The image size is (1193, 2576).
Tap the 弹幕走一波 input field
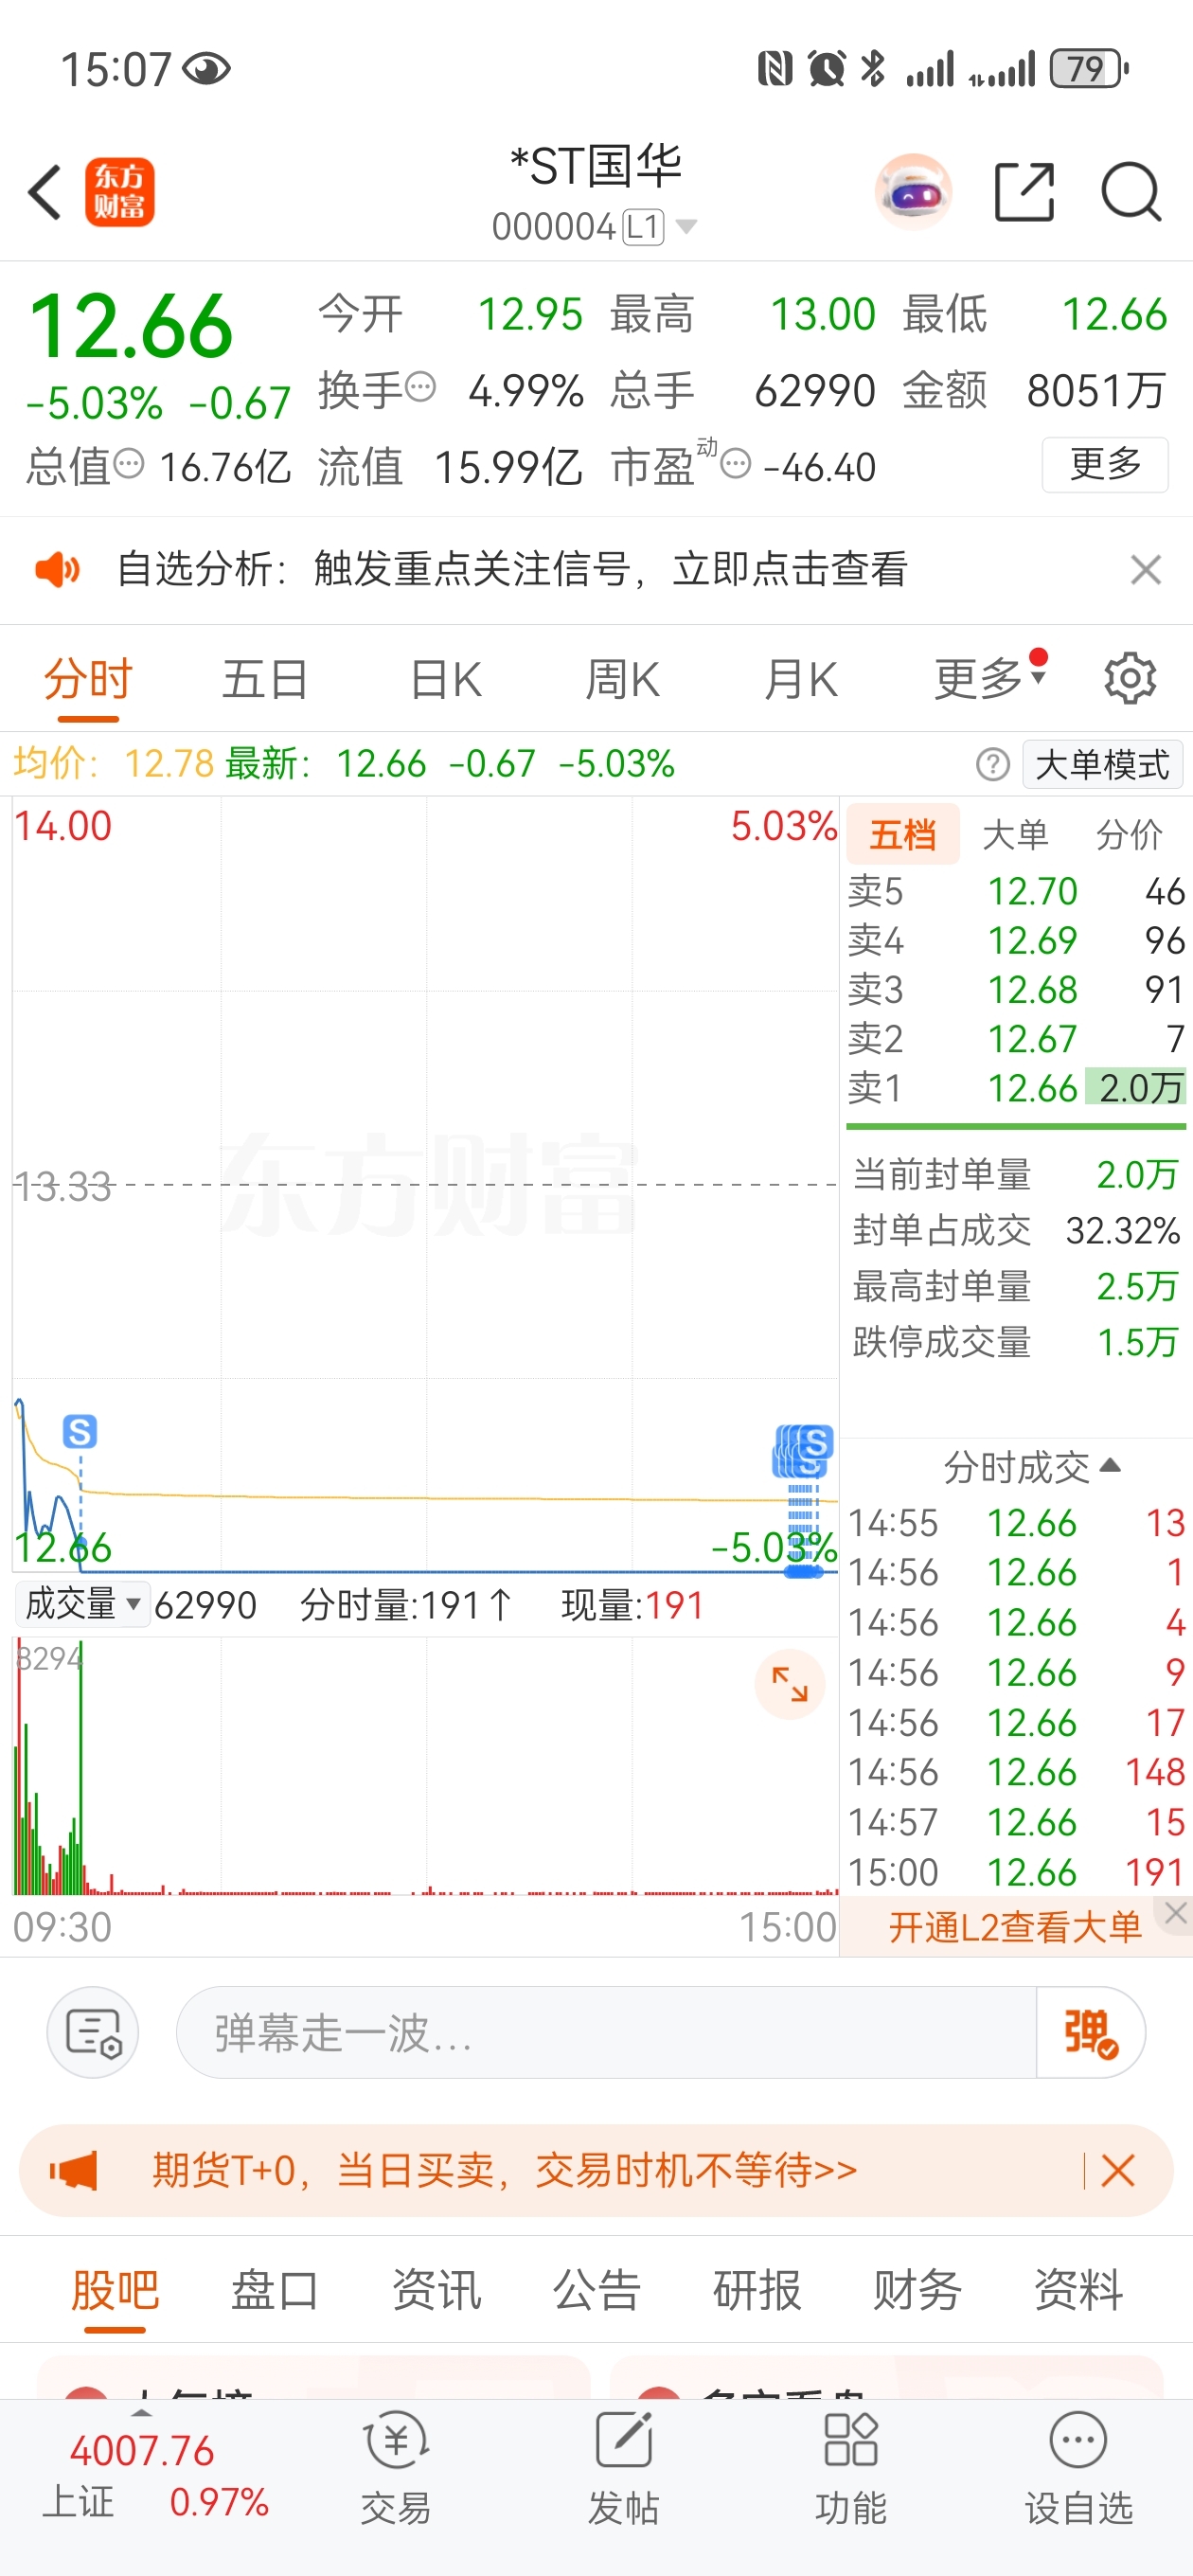tap(605, 2033)
